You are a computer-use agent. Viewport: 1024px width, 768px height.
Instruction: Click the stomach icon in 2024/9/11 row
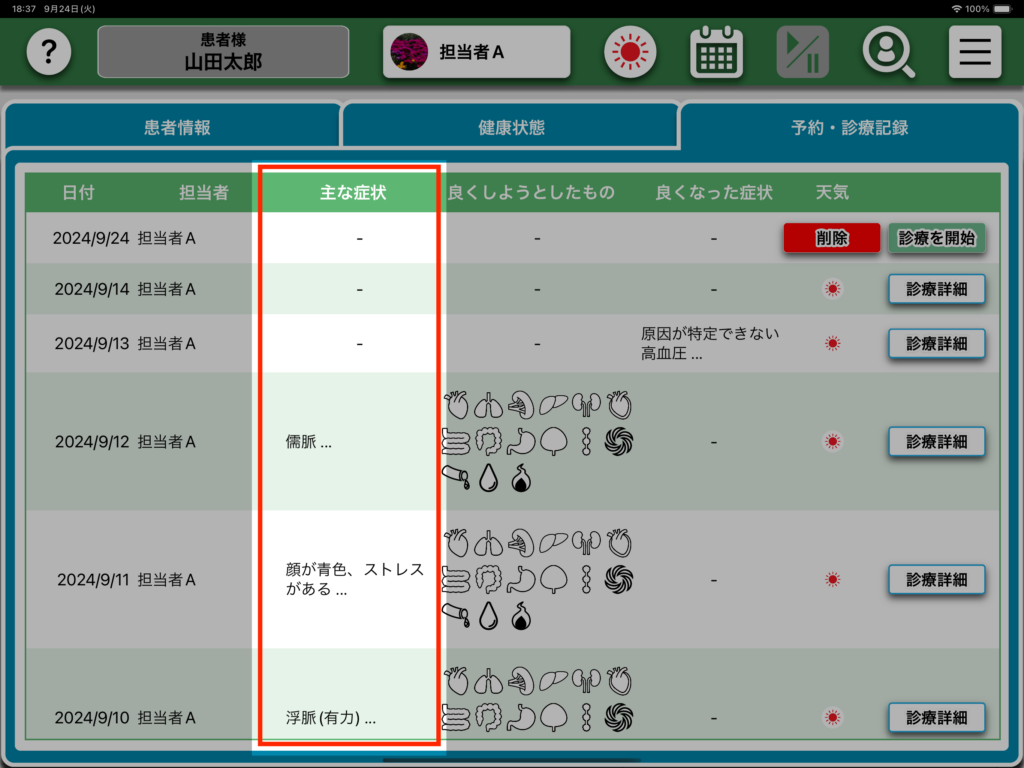click(x=521, y=579)
